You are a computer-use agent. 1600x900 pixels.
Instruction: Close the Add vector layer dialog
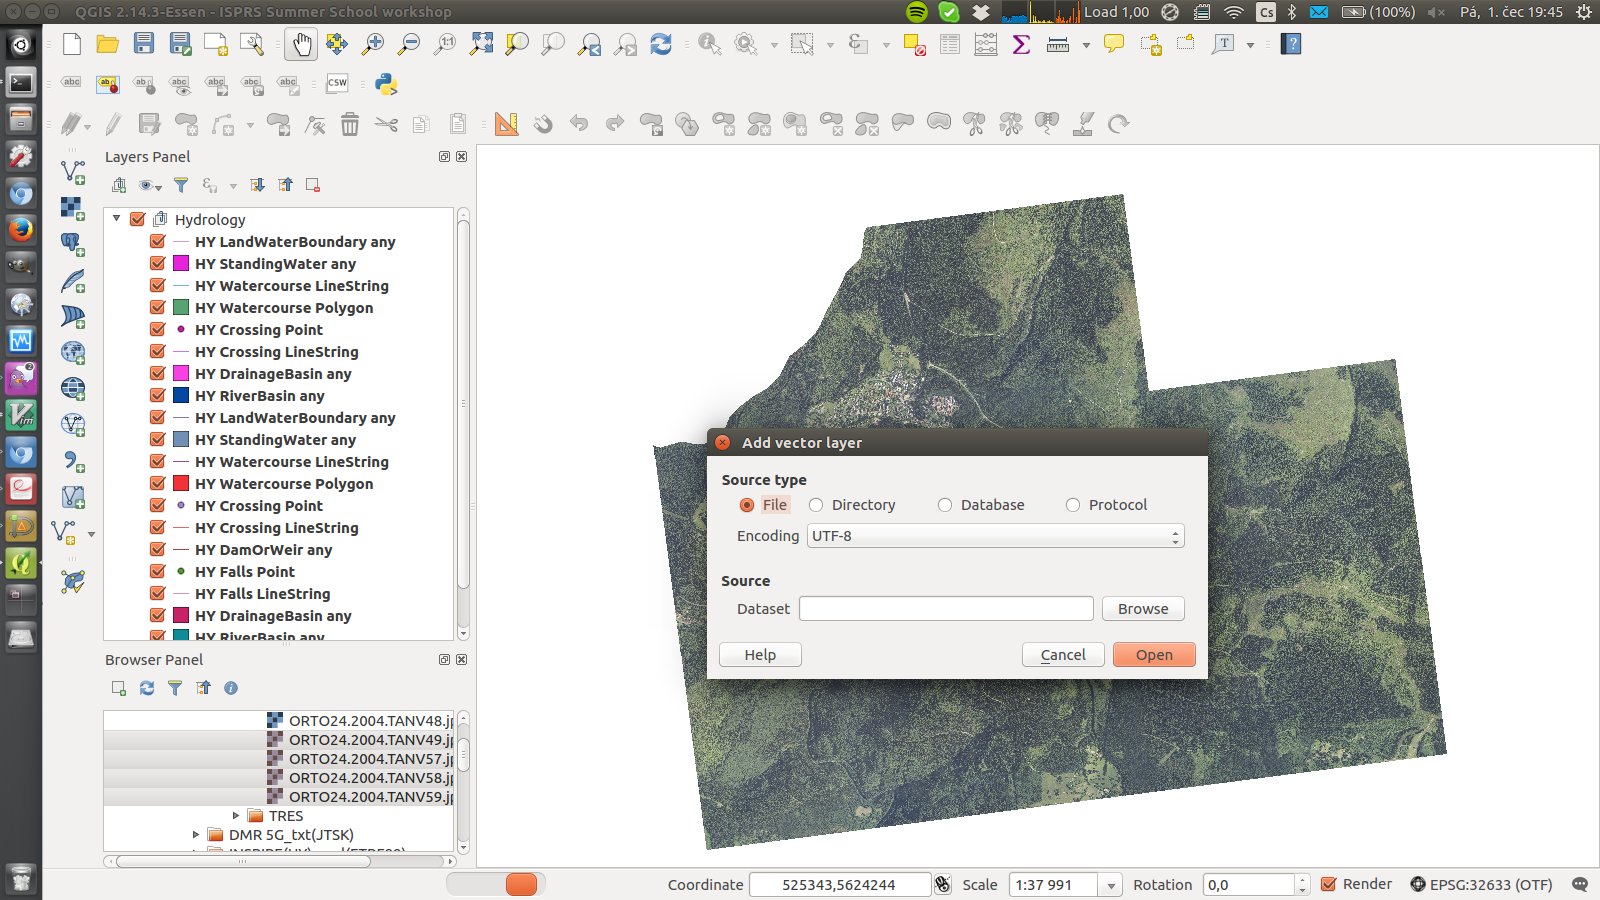723,442
